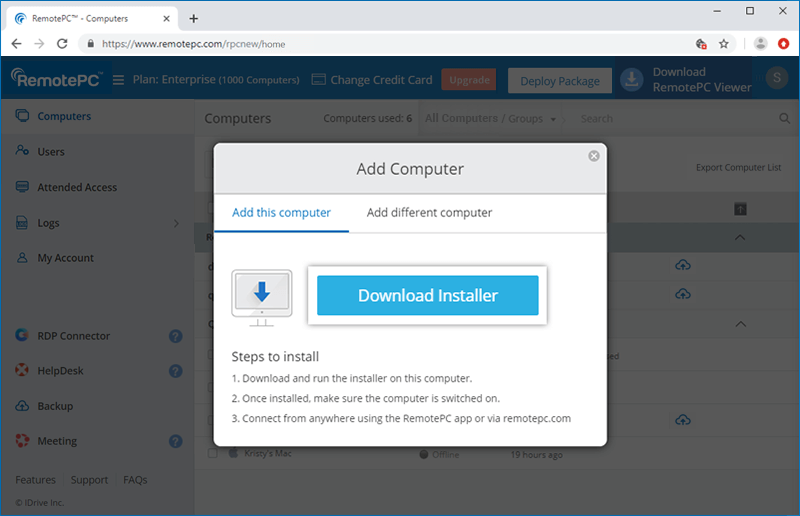This screenshot has width=800, height=516.
Task: Open the Logs menu item
Action: point(48,223)
